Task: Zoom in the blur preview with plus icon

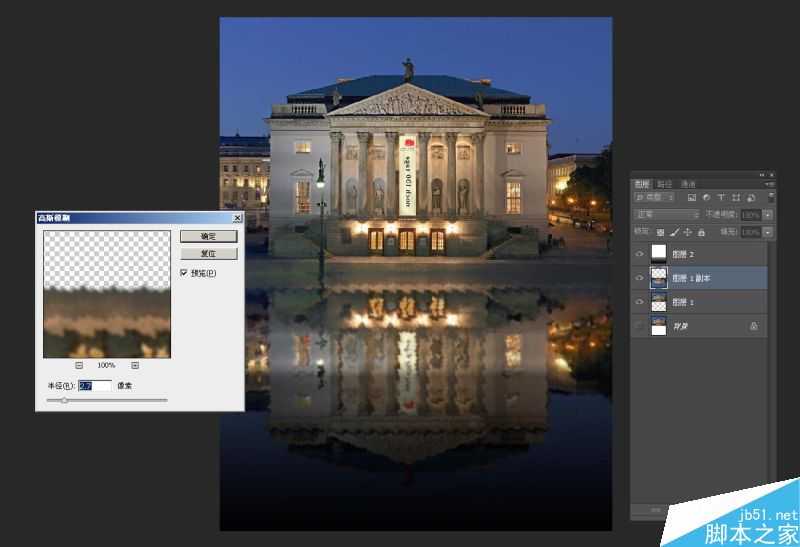Action: tap(135, 365)
